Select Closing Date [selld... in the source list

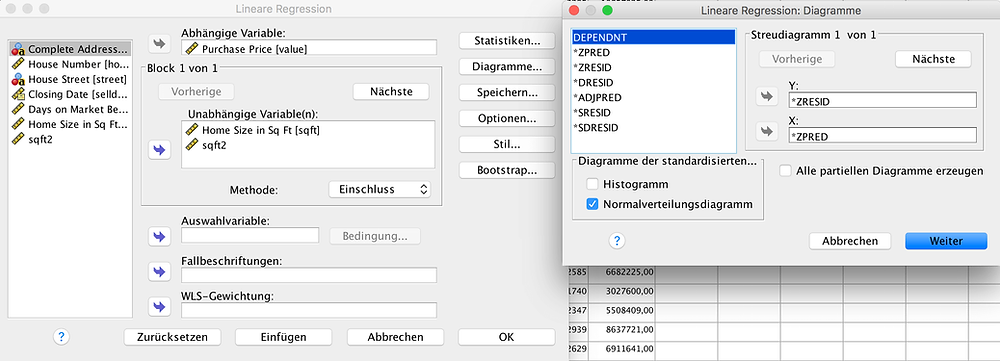[71, 94]
